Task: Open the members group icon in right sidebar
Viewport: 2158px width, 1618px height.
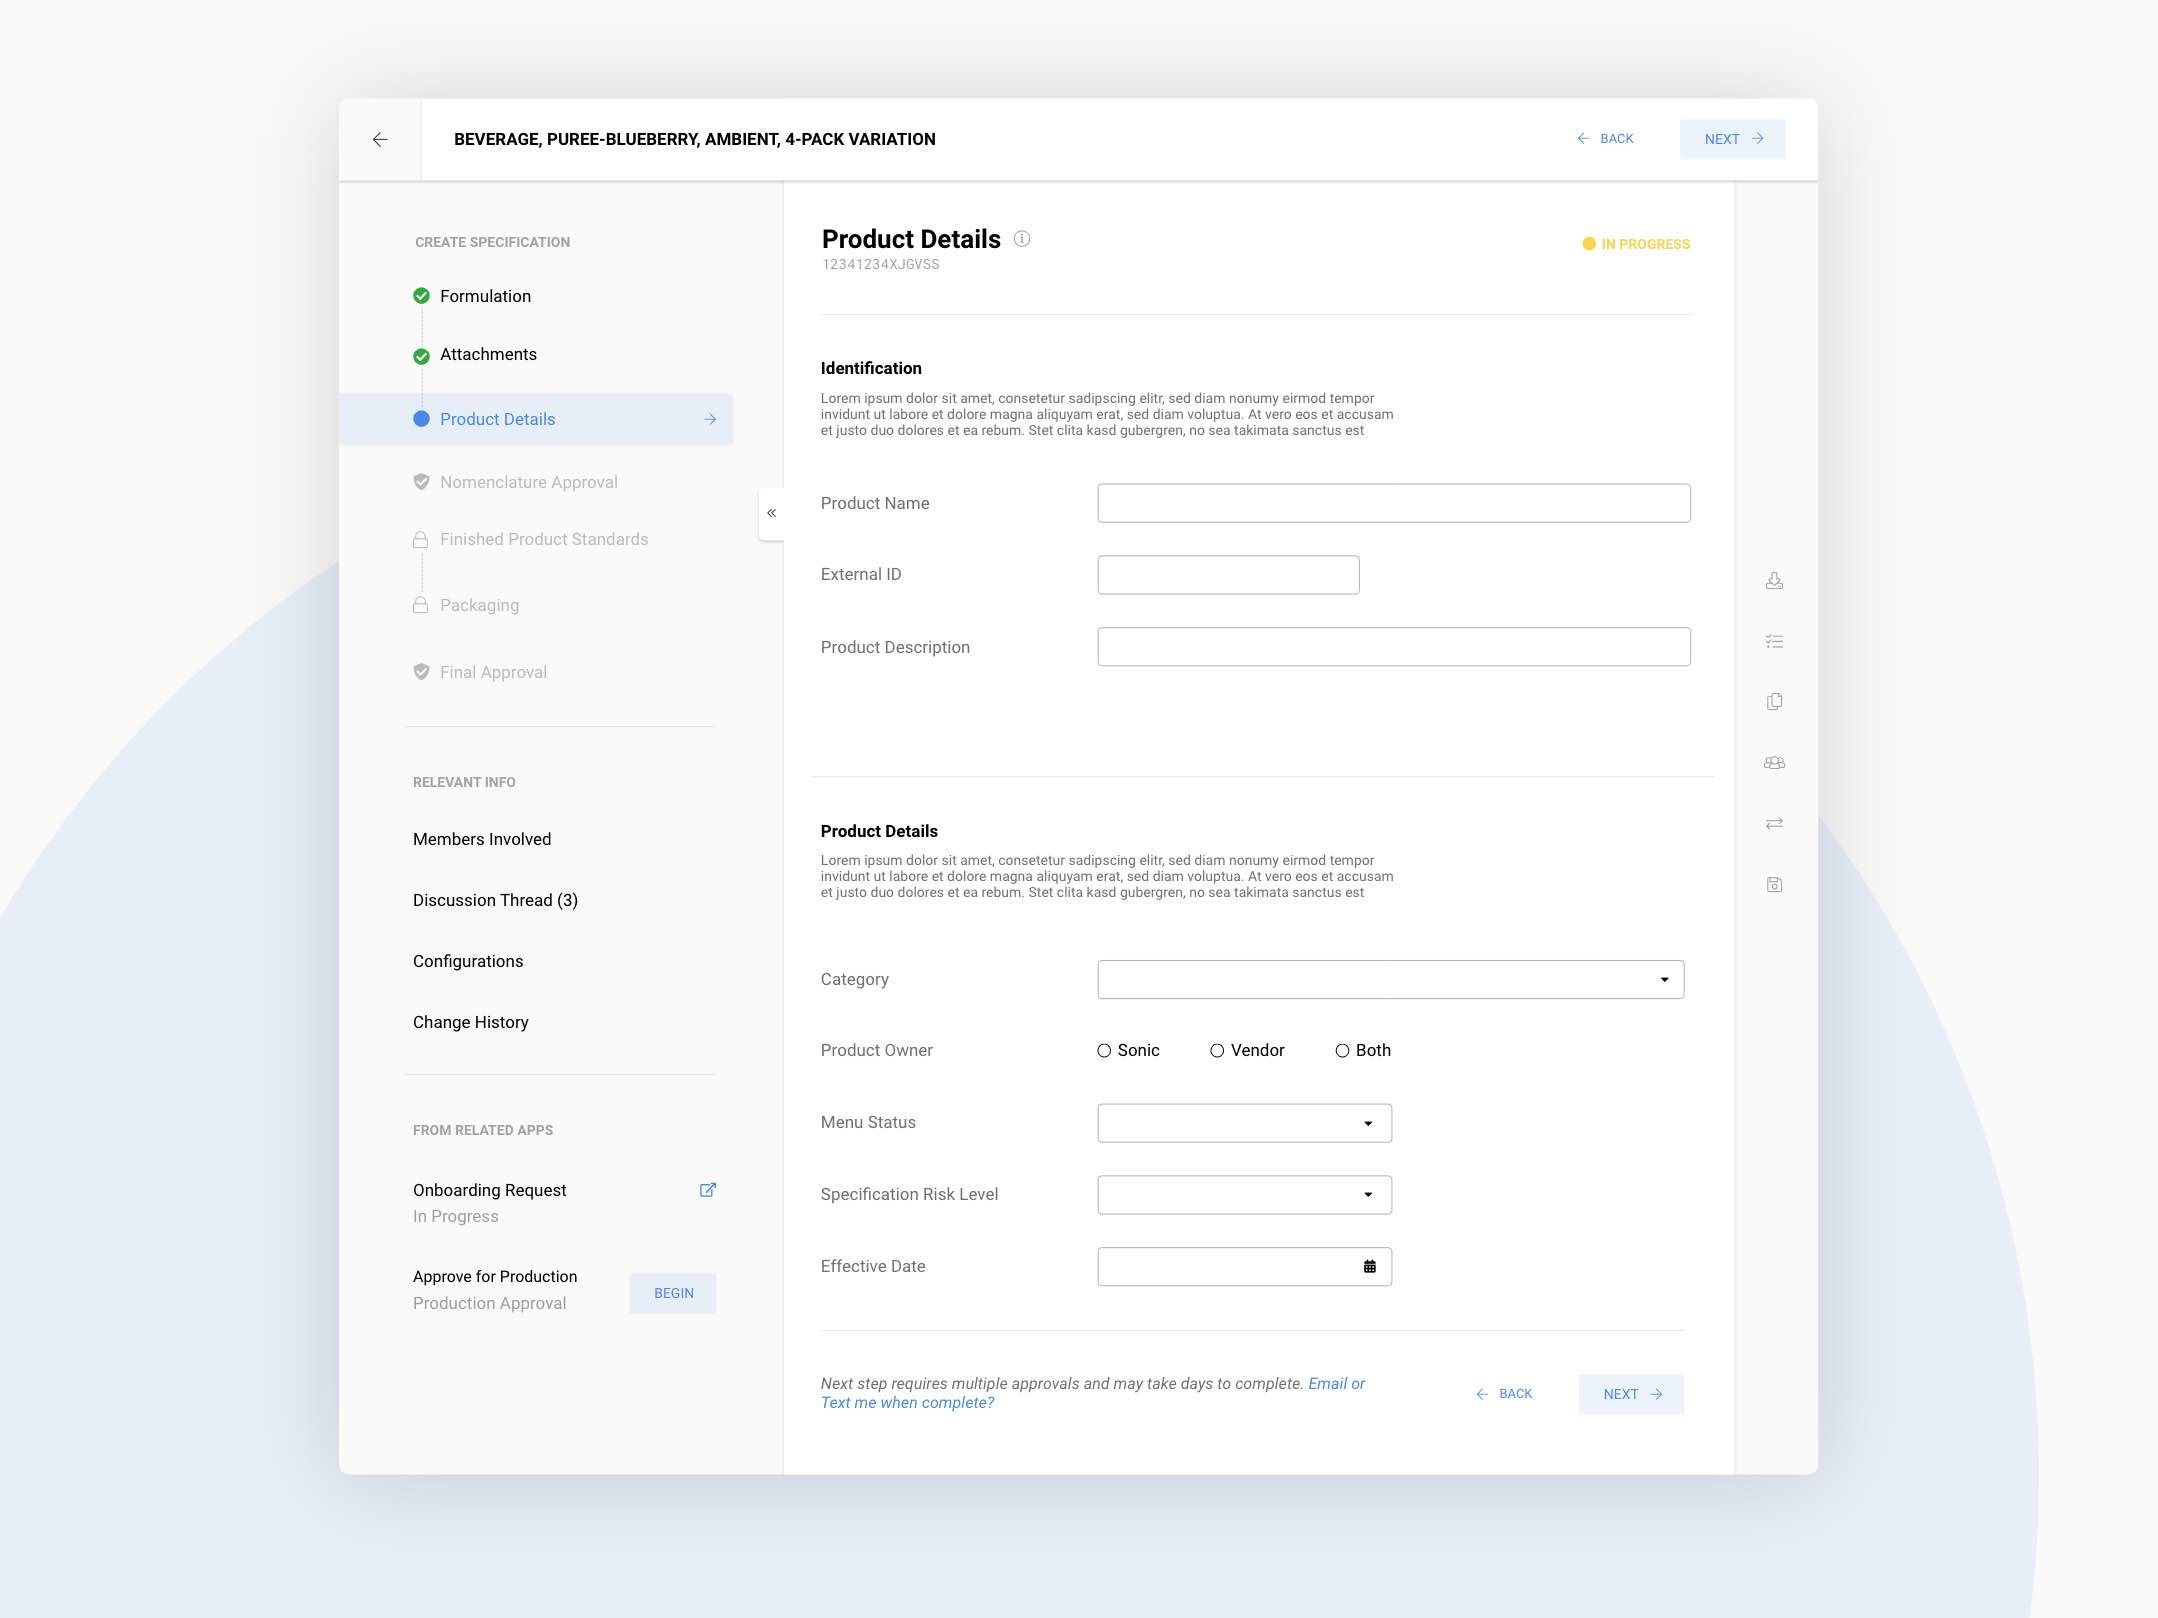Action: [1774, 763]
